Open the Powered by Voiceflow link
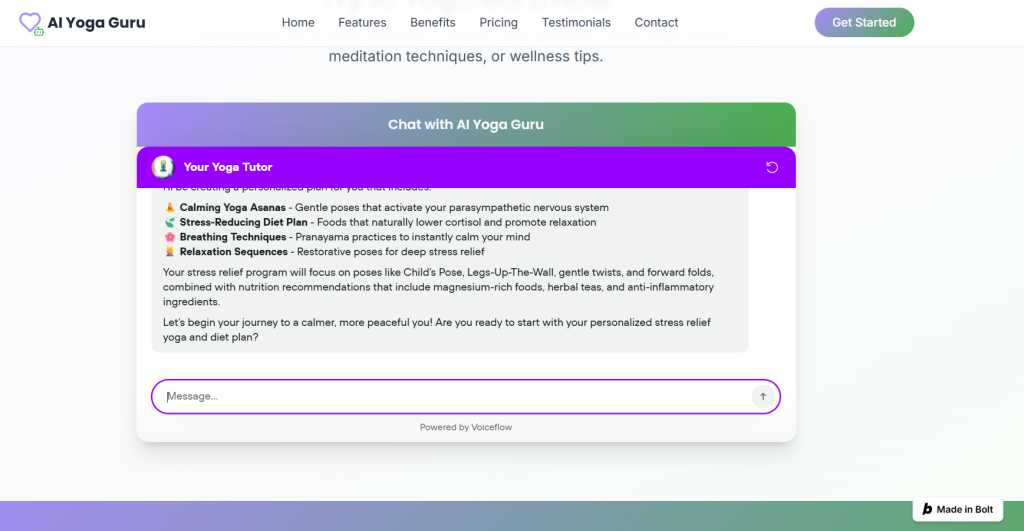1024x531 pixels. pyautogui.click(x=466, y=427)
